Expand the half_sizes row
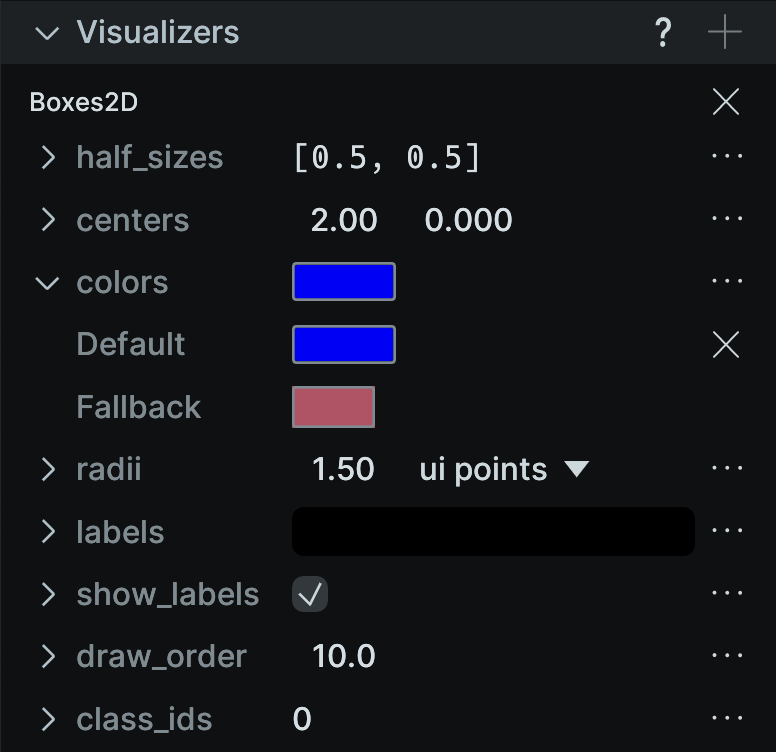 [x=48, y=157]
